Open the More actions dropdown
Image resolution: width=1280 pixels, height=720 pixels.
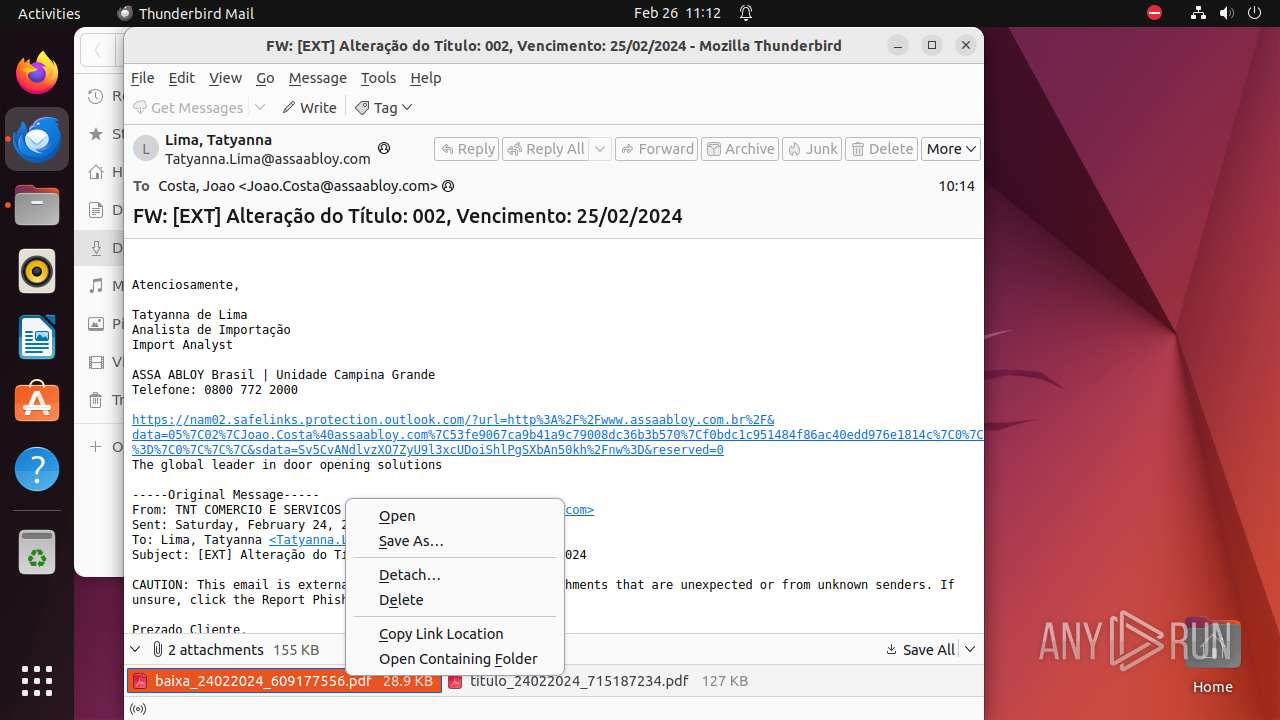pos(950,149)
